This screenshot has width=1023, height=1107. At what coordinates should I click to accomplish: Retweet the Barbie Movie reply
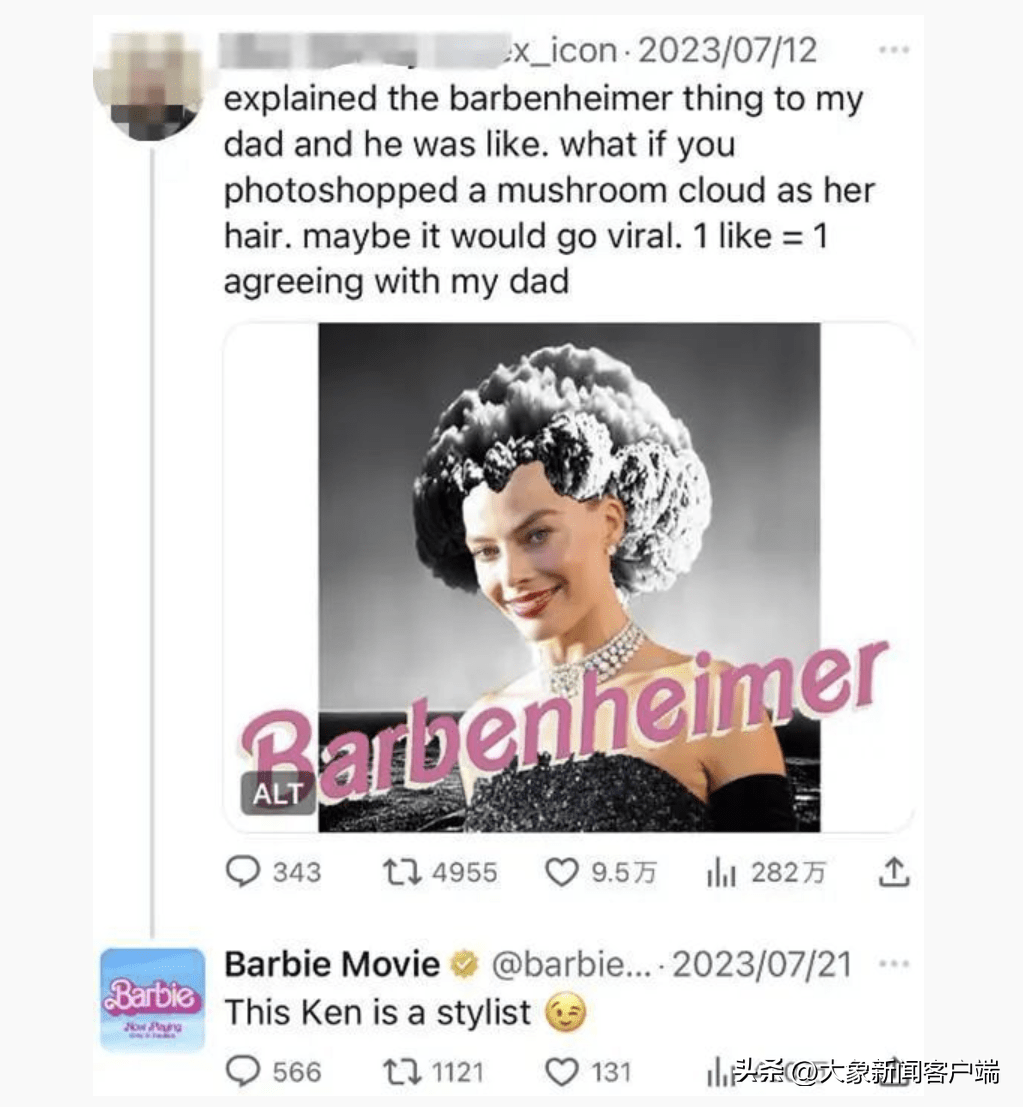(433, 1072)
